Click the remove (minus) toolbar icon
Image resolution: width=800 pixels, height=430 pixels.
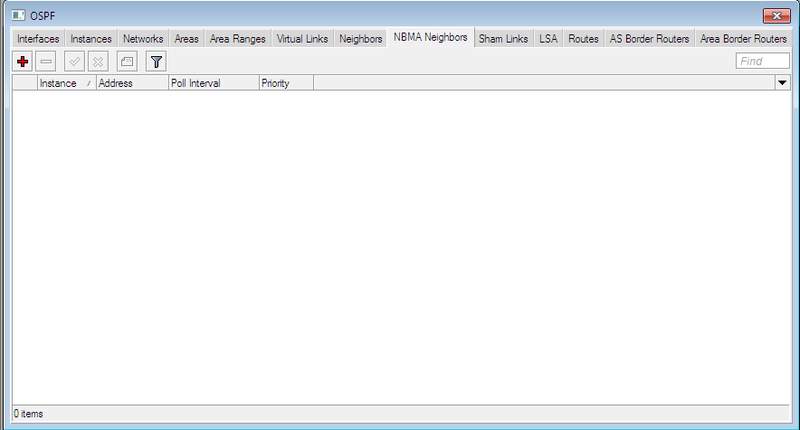(x=46, y=62)
